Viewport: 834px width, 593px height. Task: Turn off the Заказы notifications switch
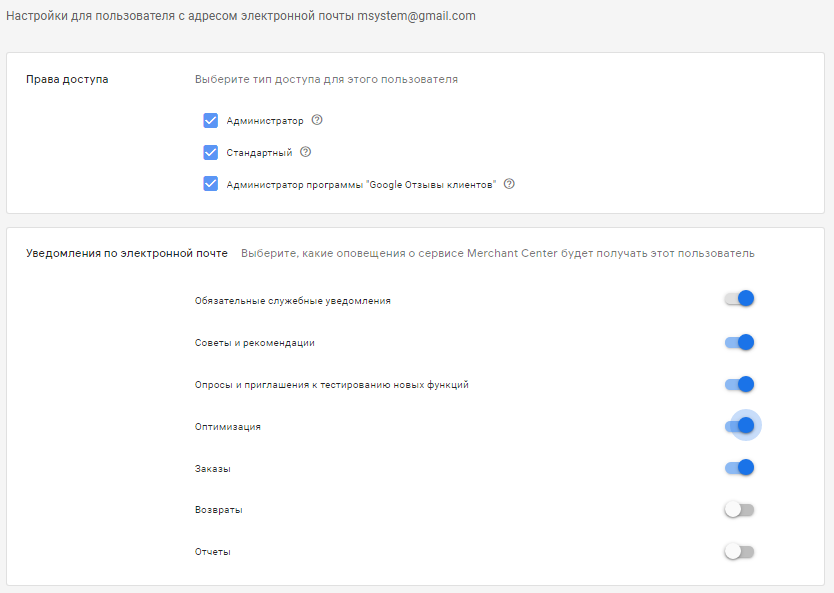(739, 467)
